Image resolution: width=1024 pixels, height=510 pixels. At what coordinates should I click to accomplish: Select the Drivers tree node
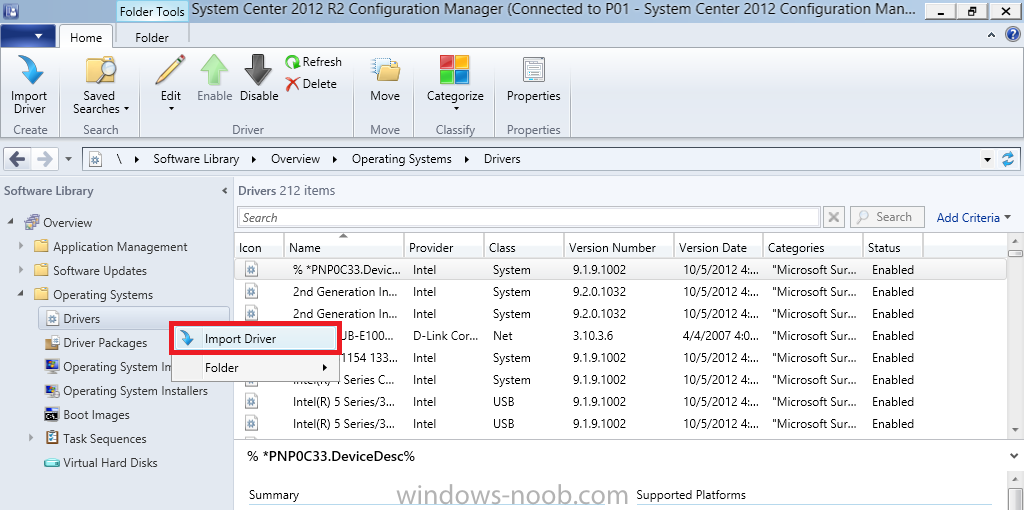point(134,319)
